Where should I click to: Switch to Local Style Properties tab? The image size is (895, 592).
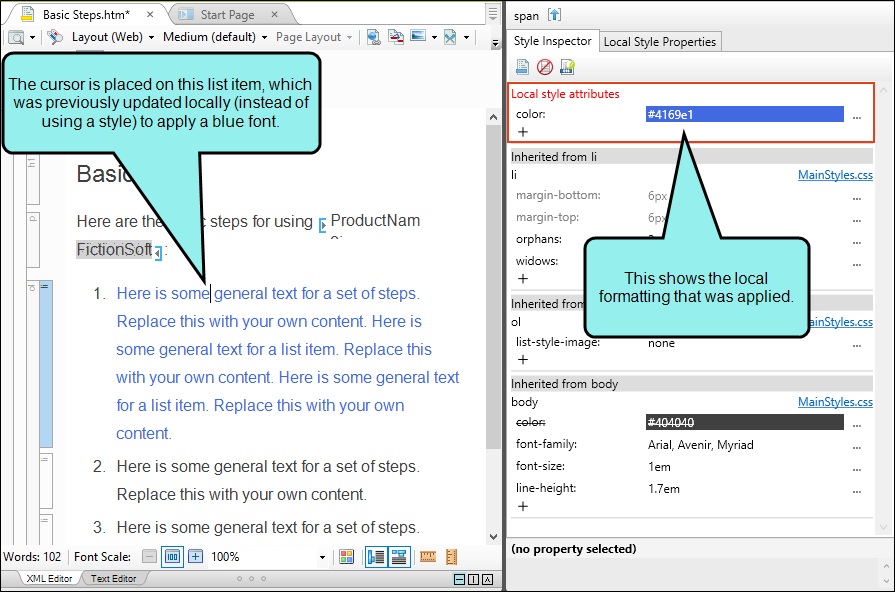pos(659,42)
